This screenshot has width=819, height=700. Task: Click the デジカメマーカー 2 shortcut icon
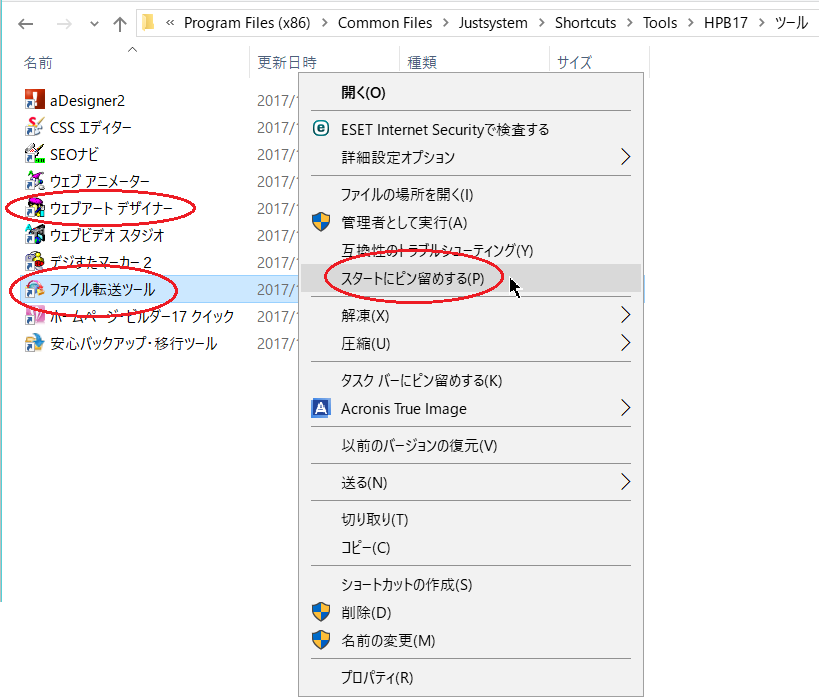34,262
